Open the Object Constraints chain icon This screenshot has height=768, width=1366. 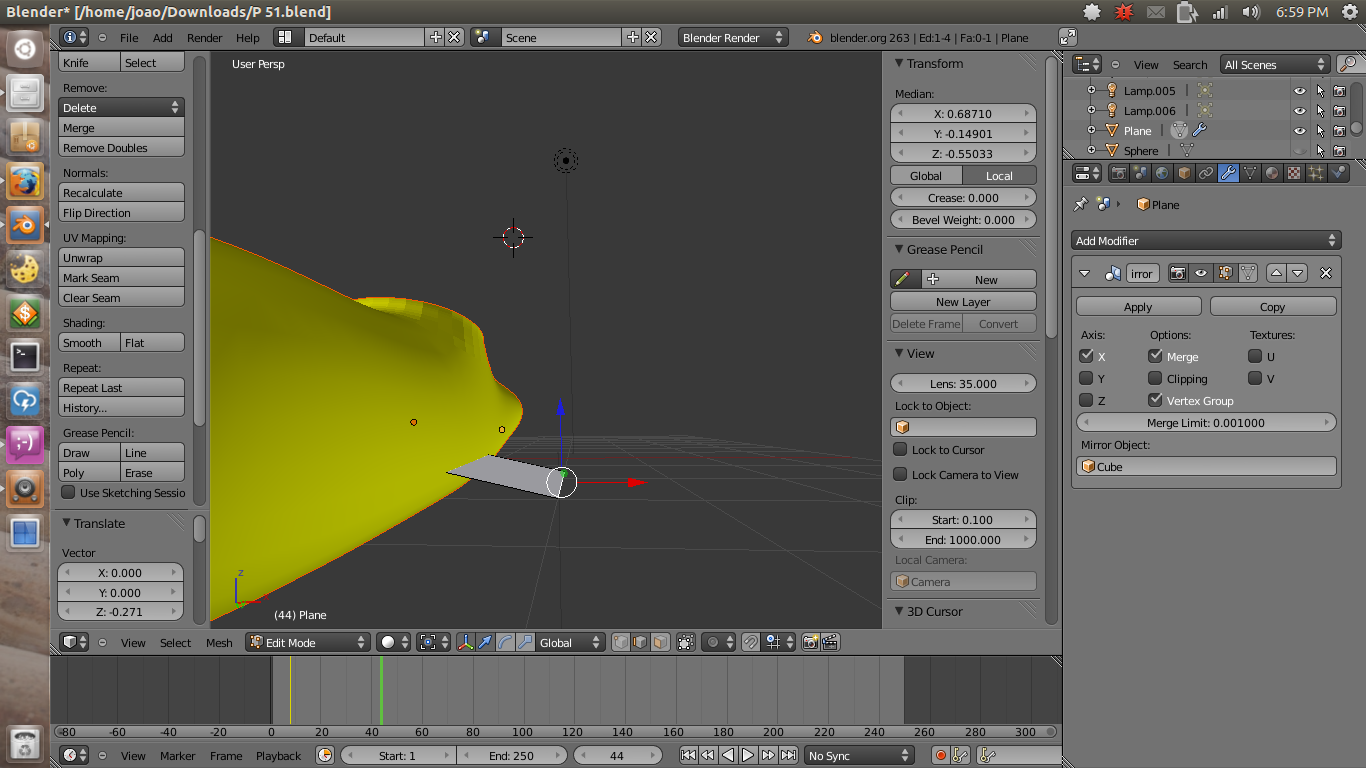(1207, 173)
